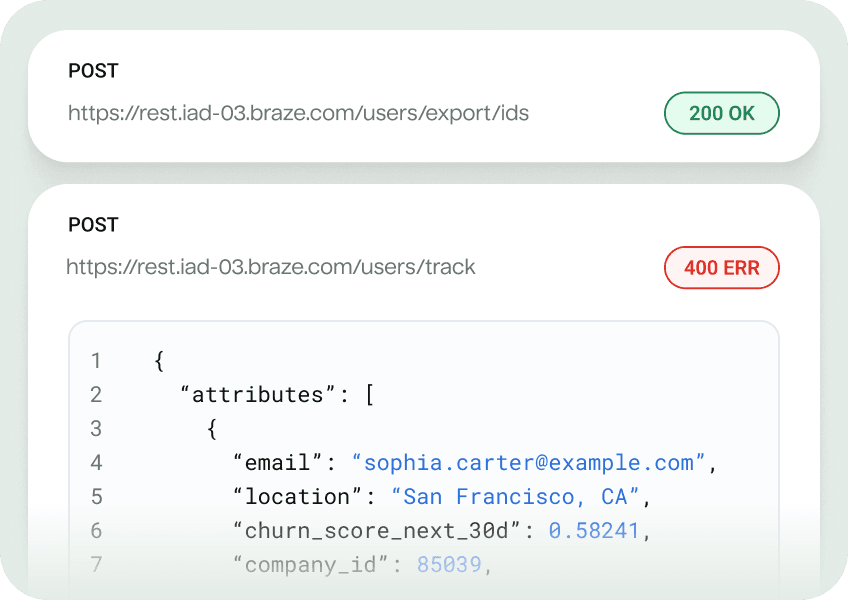
Task: Open the users/track endpoint URL
Action: point(271,267)
